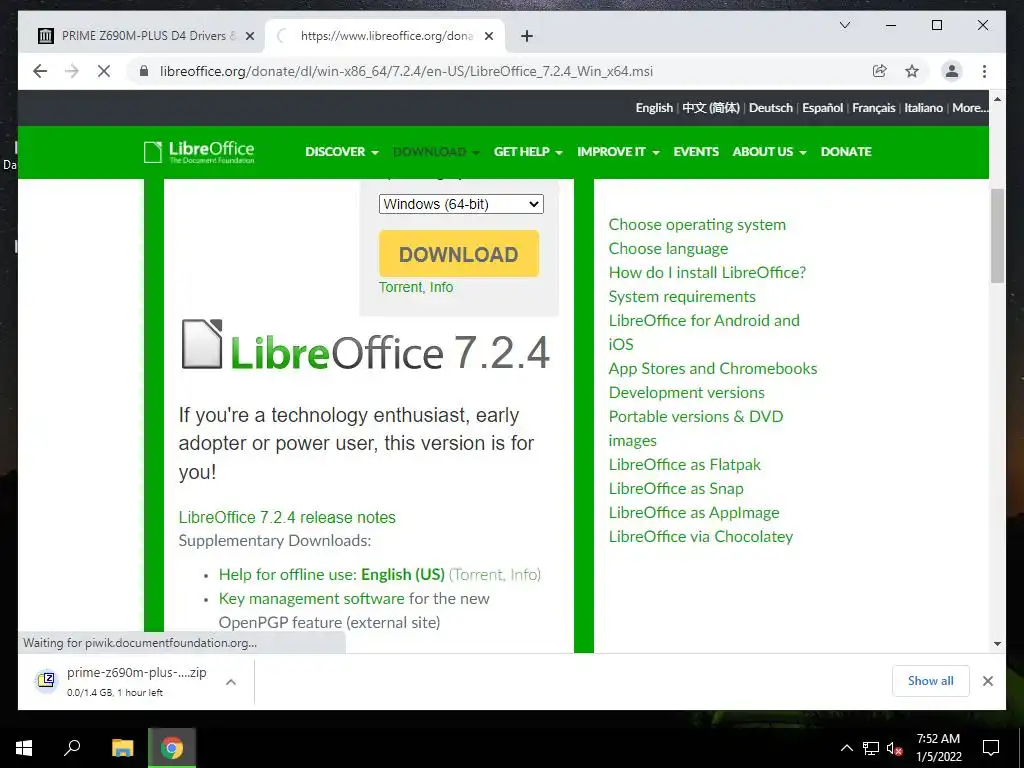Click the yellow DOWNLOAD button
Image resolution: width=1024 pixels, height=768 pixels.
(458, 253)
